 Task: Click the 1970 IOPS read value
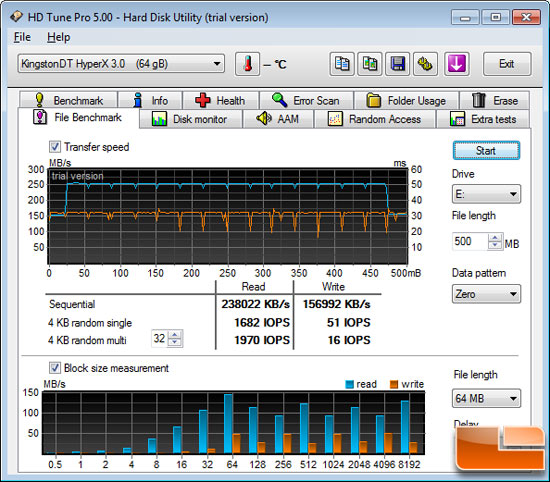[x=262, y=340]
